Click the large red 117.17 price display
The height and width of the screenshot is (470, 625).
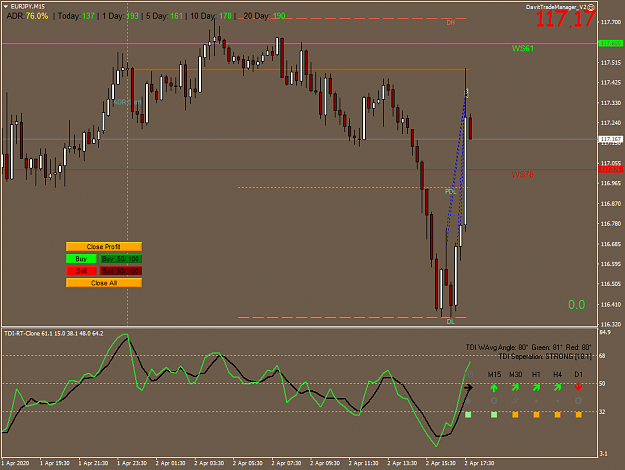click(566, 19)
